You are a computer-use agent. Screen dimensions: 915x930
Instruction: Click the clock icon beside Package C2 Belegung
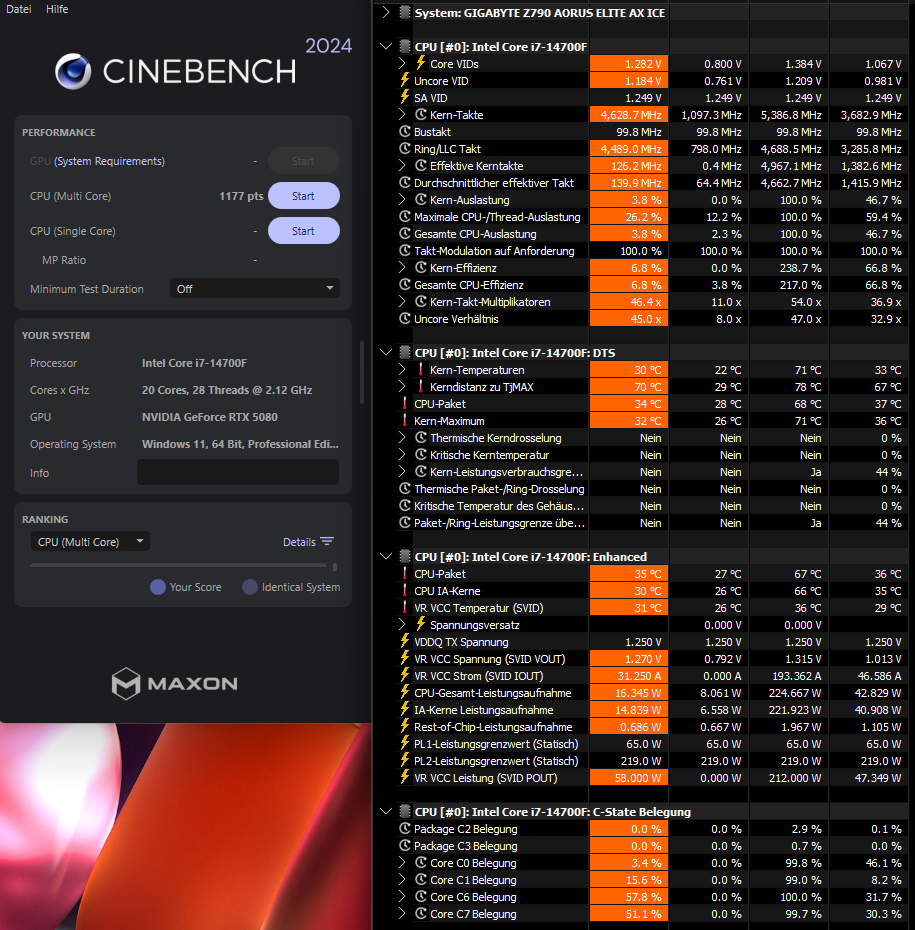pyautogui.click(x=404, y=829)
